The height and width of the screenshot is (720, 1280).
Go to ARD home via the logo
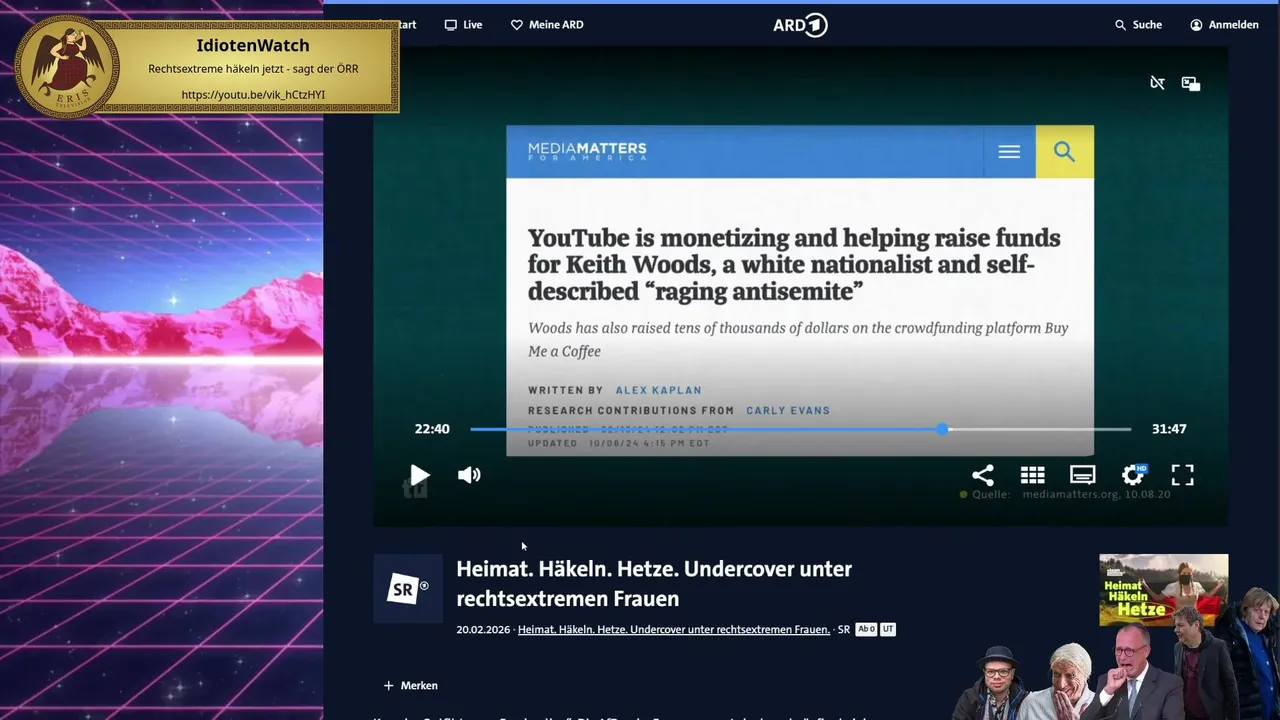point(800,25)
